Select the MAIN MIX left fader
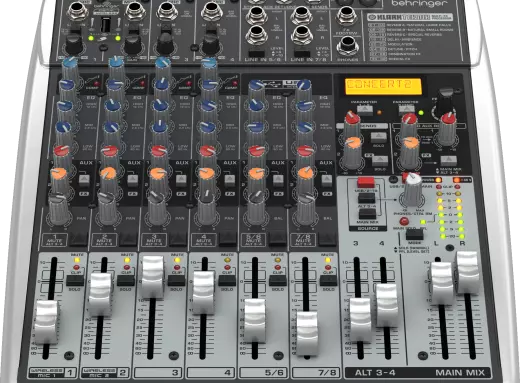 441,283
